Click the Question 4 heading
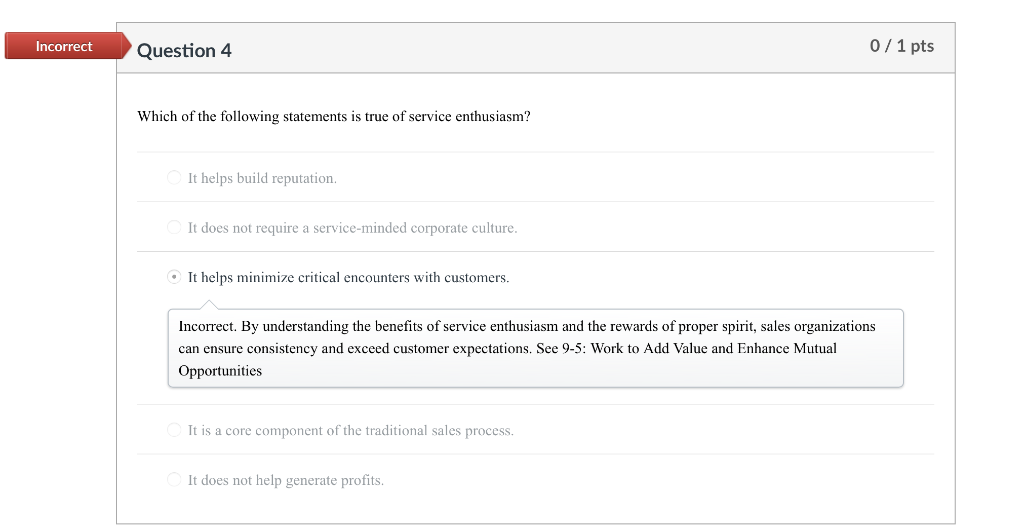This screenshot has height=529, width=1024. pyautogui.click(x=184, y=50)
